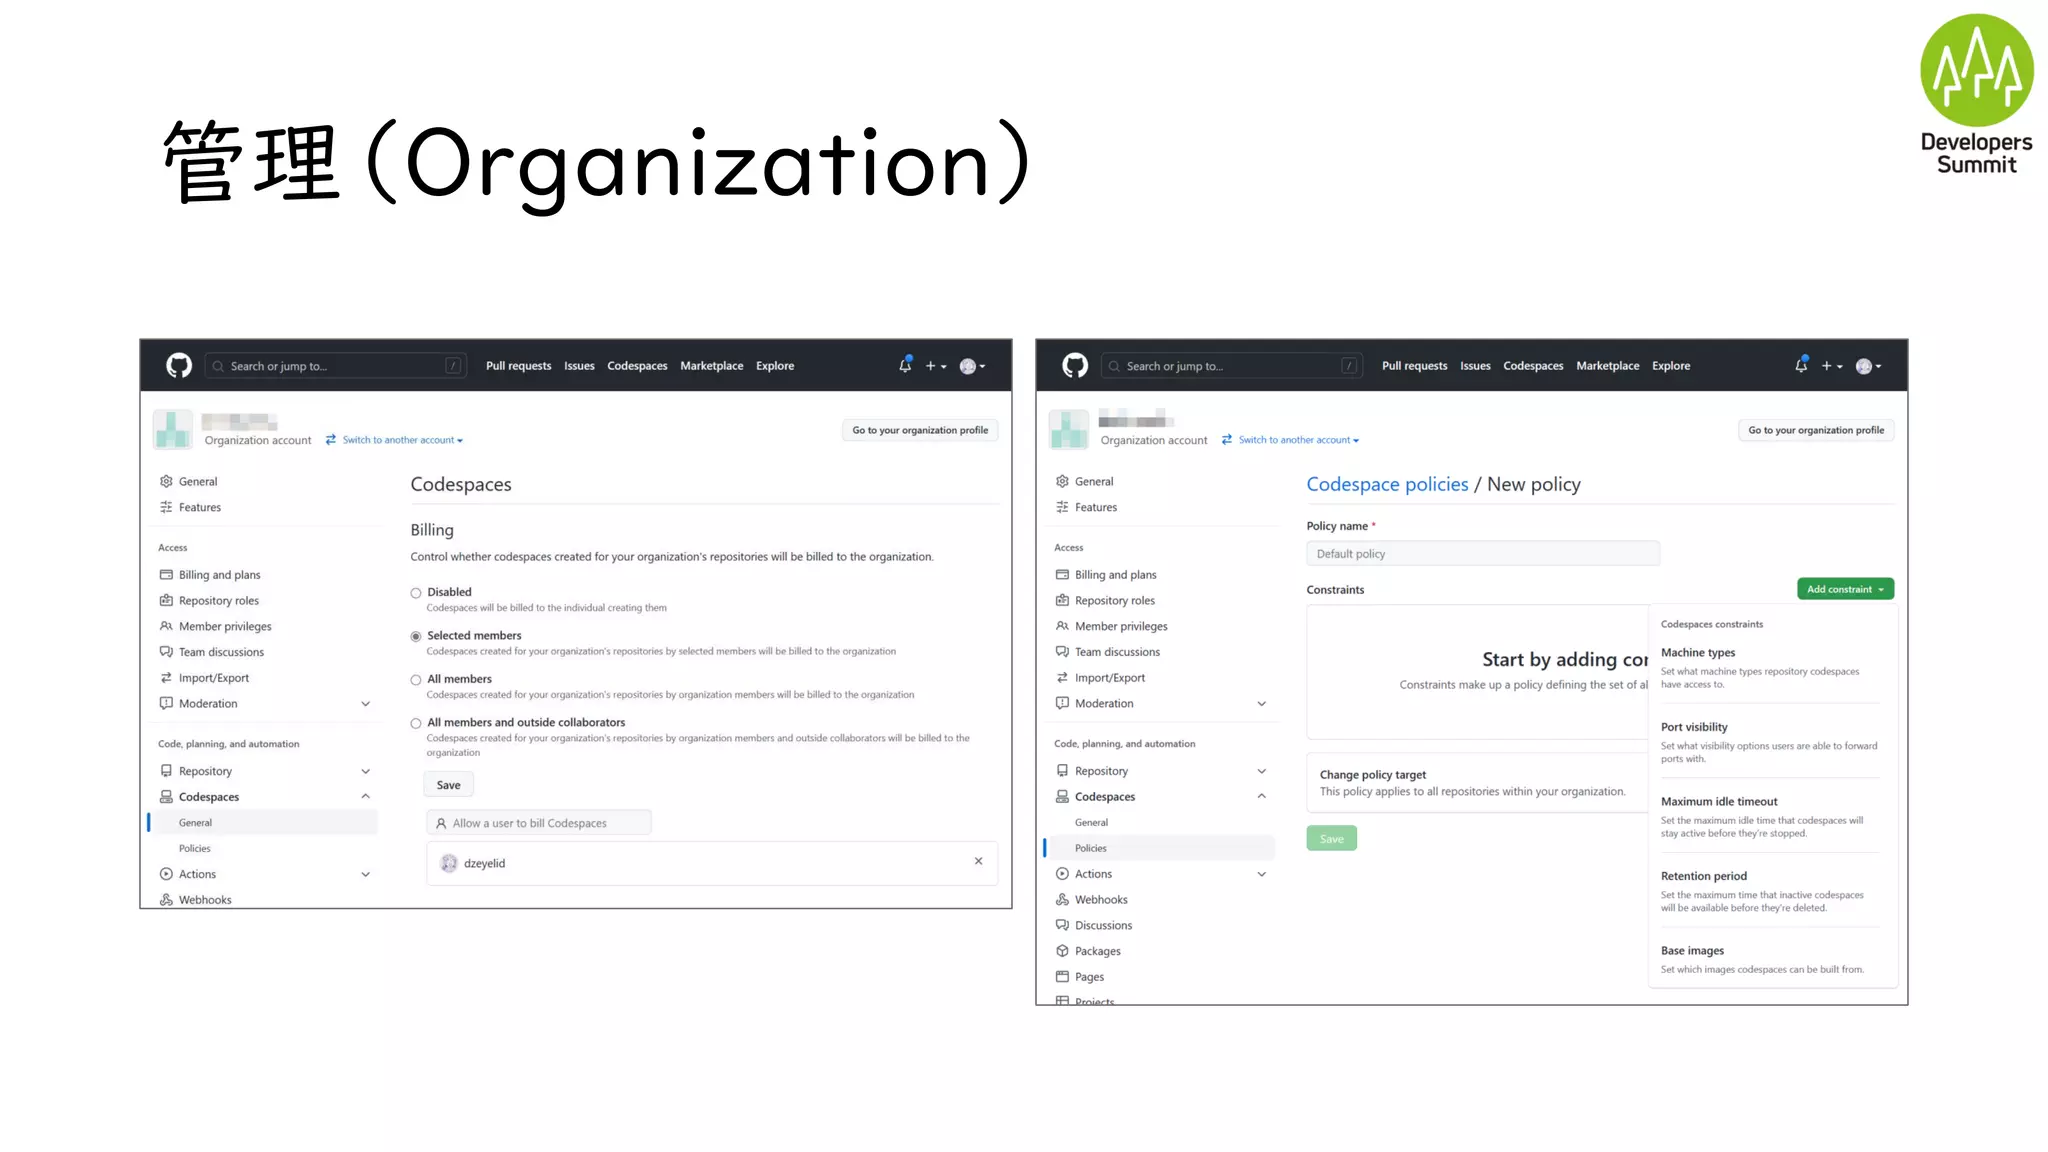Click Webhooks icon in right sidebar

1062,900
